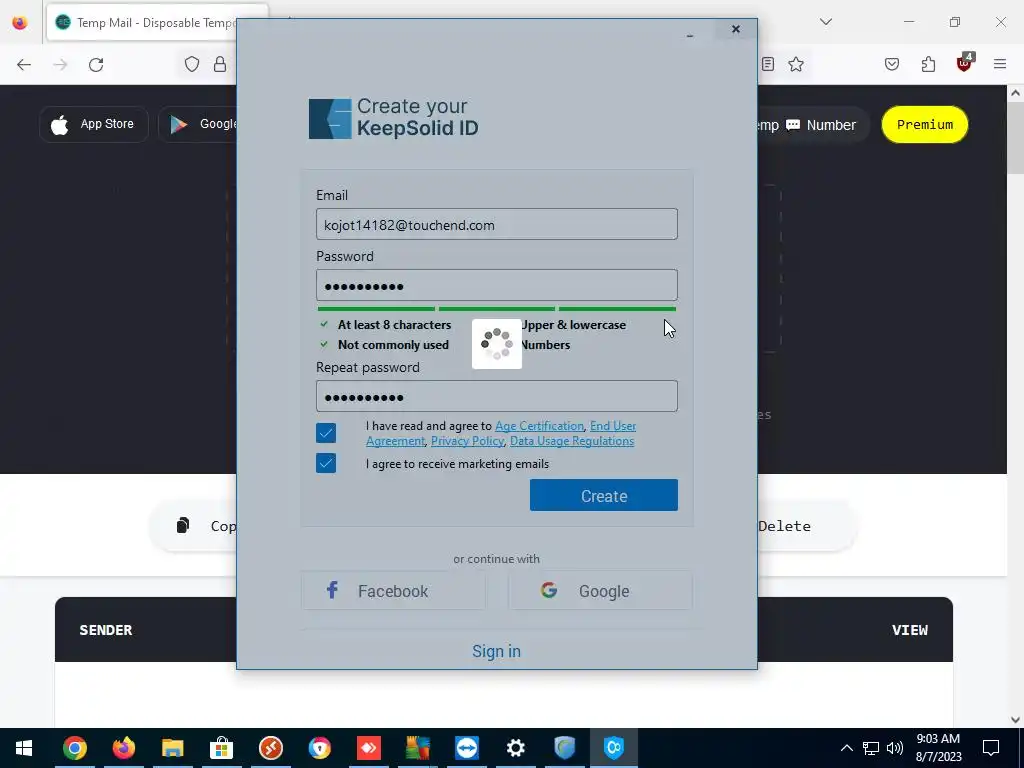Image resolution: width=1024 pixels, height=768 pixels.
Task: Click the Create button
Action: [603, 496]
